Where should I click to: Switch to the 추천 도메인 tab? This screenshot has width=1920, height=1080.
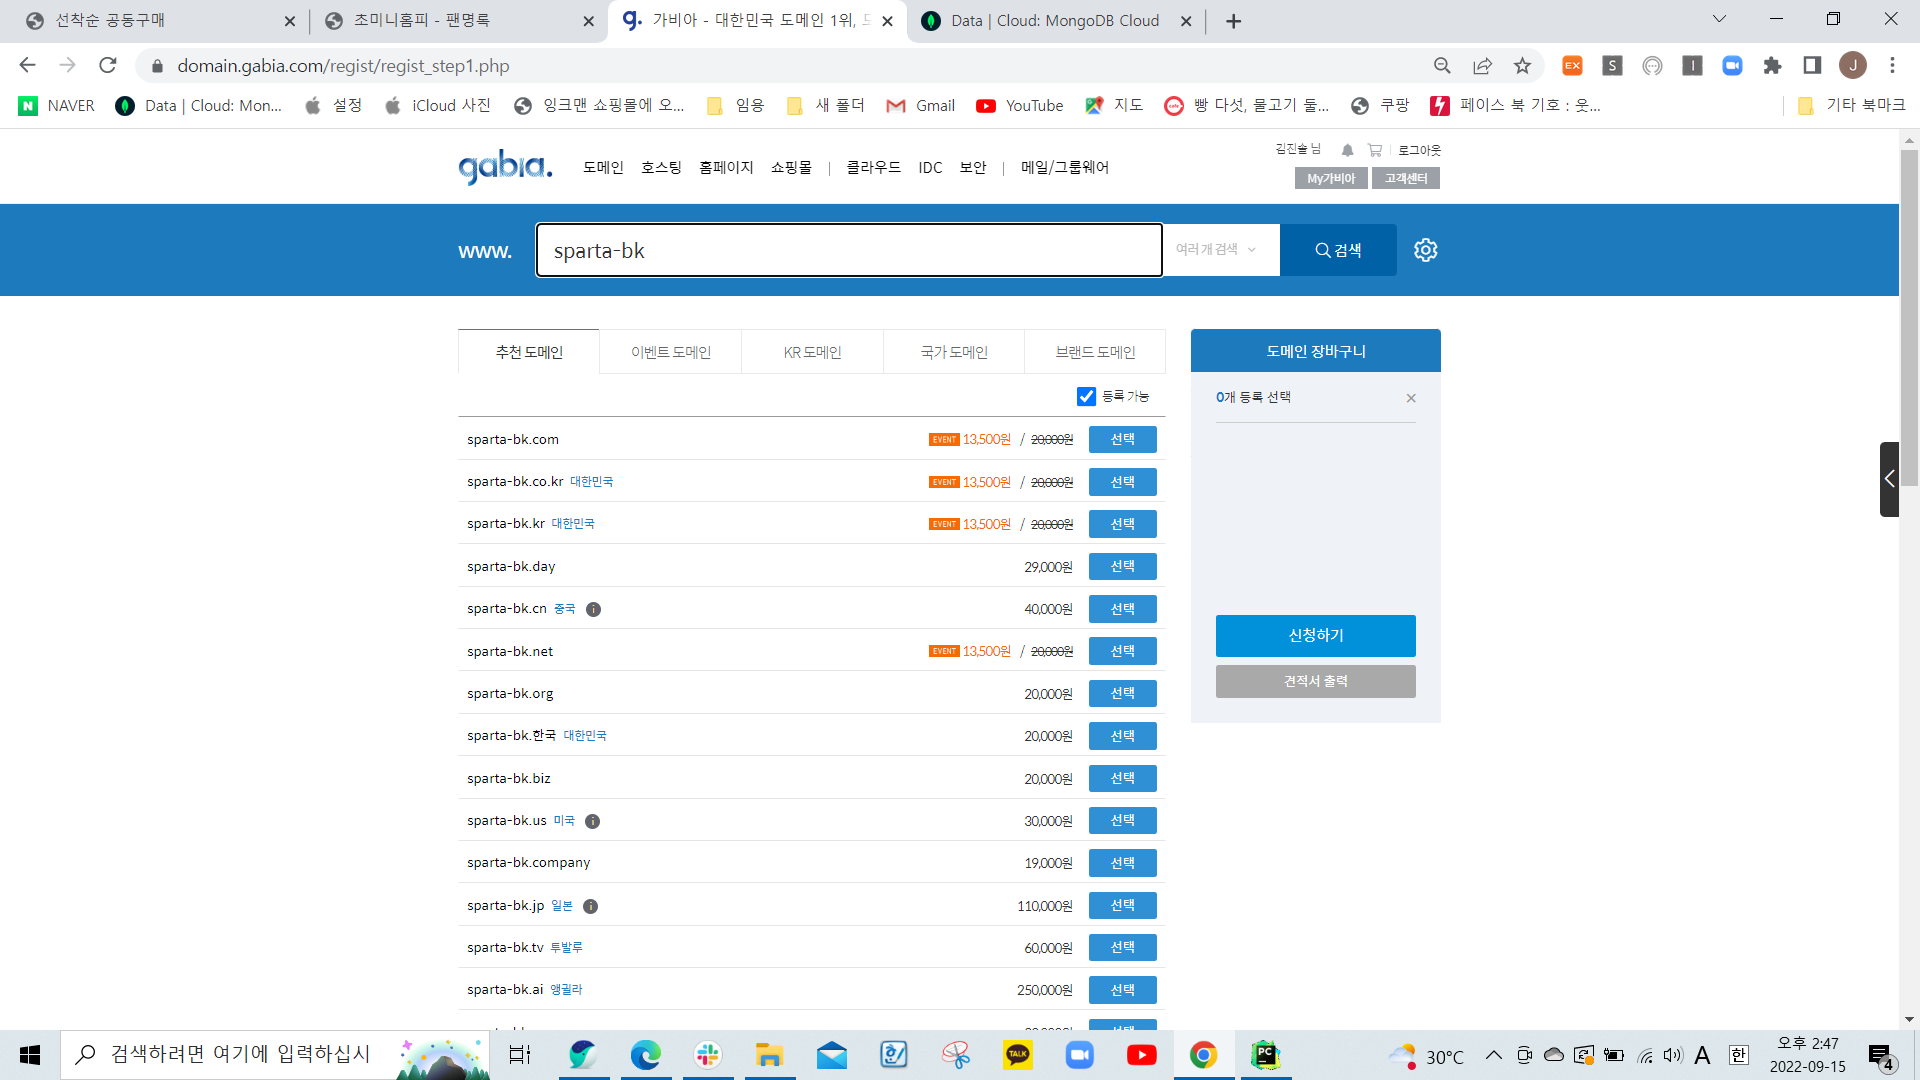tap(529, 352)
